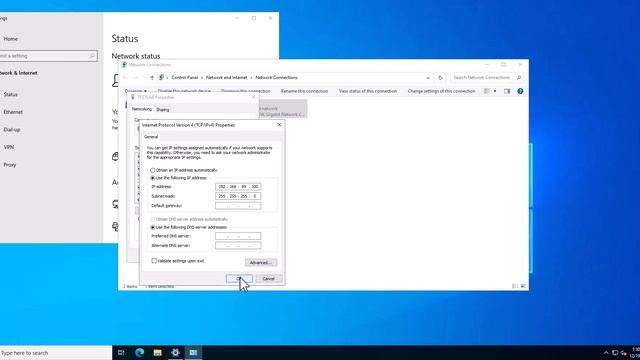Click Find a setting search box
Screen dimensions: 640x360
48,56
